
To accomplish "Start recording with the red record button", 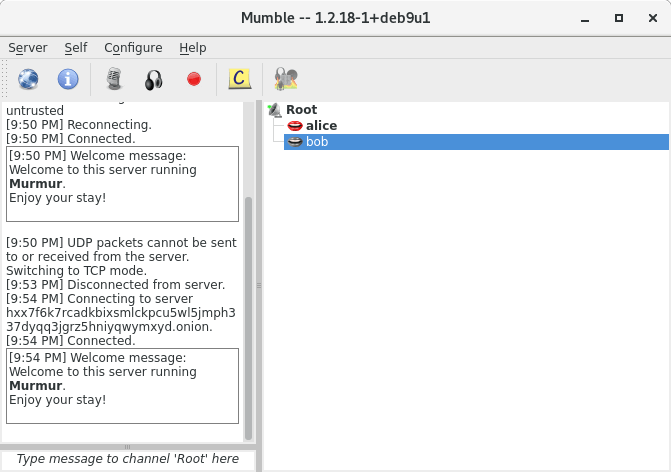I will click(x=194, y=79).
